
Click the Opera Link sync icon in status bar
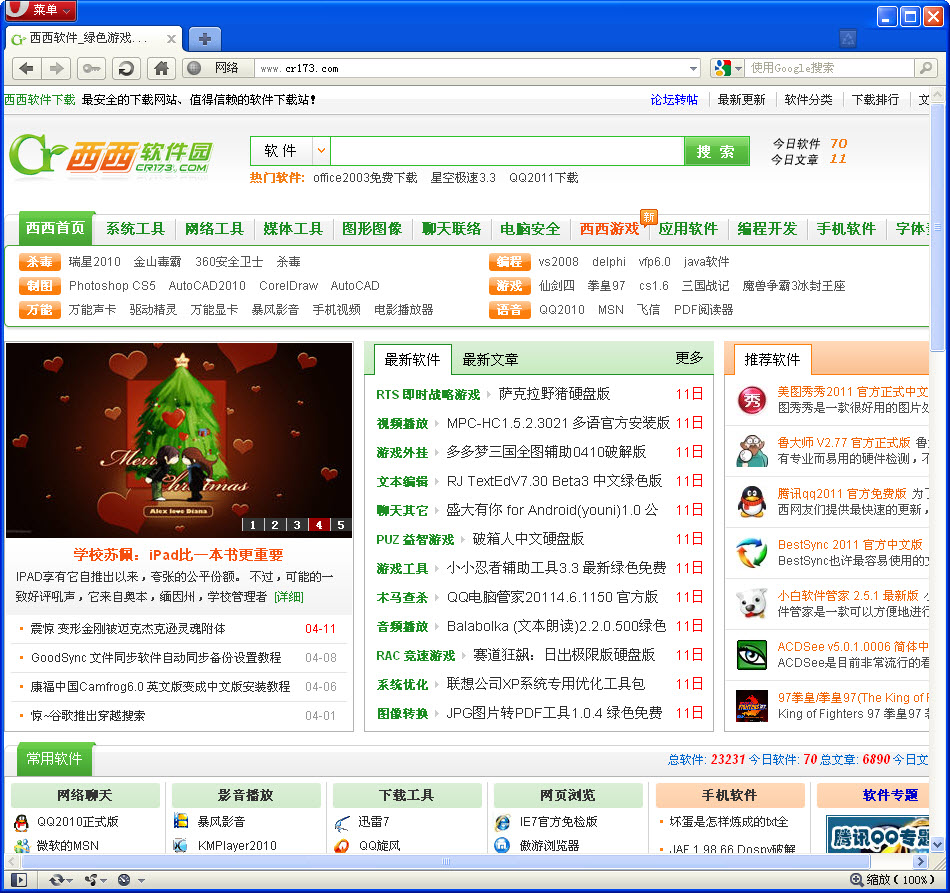[x=57, y=880]
